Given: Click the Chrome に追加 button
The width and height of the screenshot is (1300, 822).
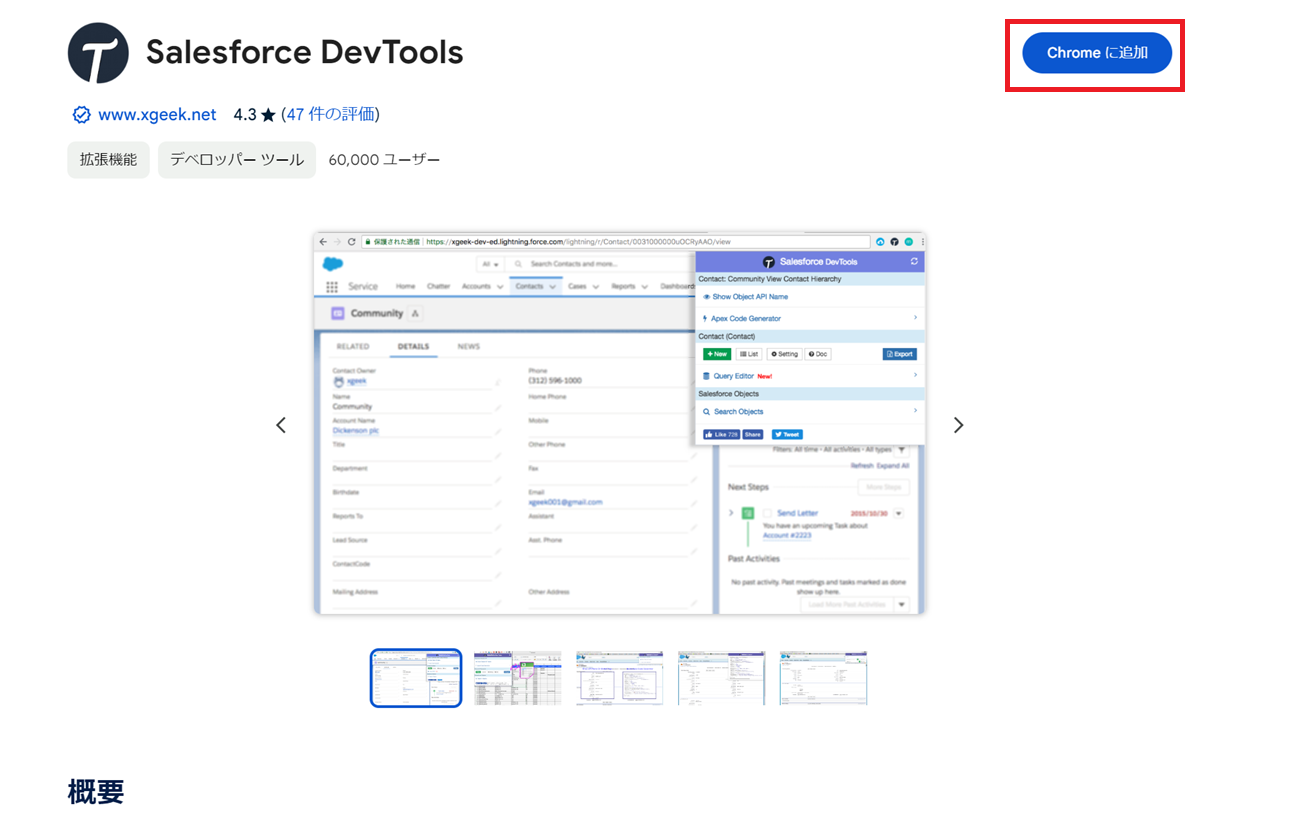Looking at the screenshot, I should pos(1096,54).
